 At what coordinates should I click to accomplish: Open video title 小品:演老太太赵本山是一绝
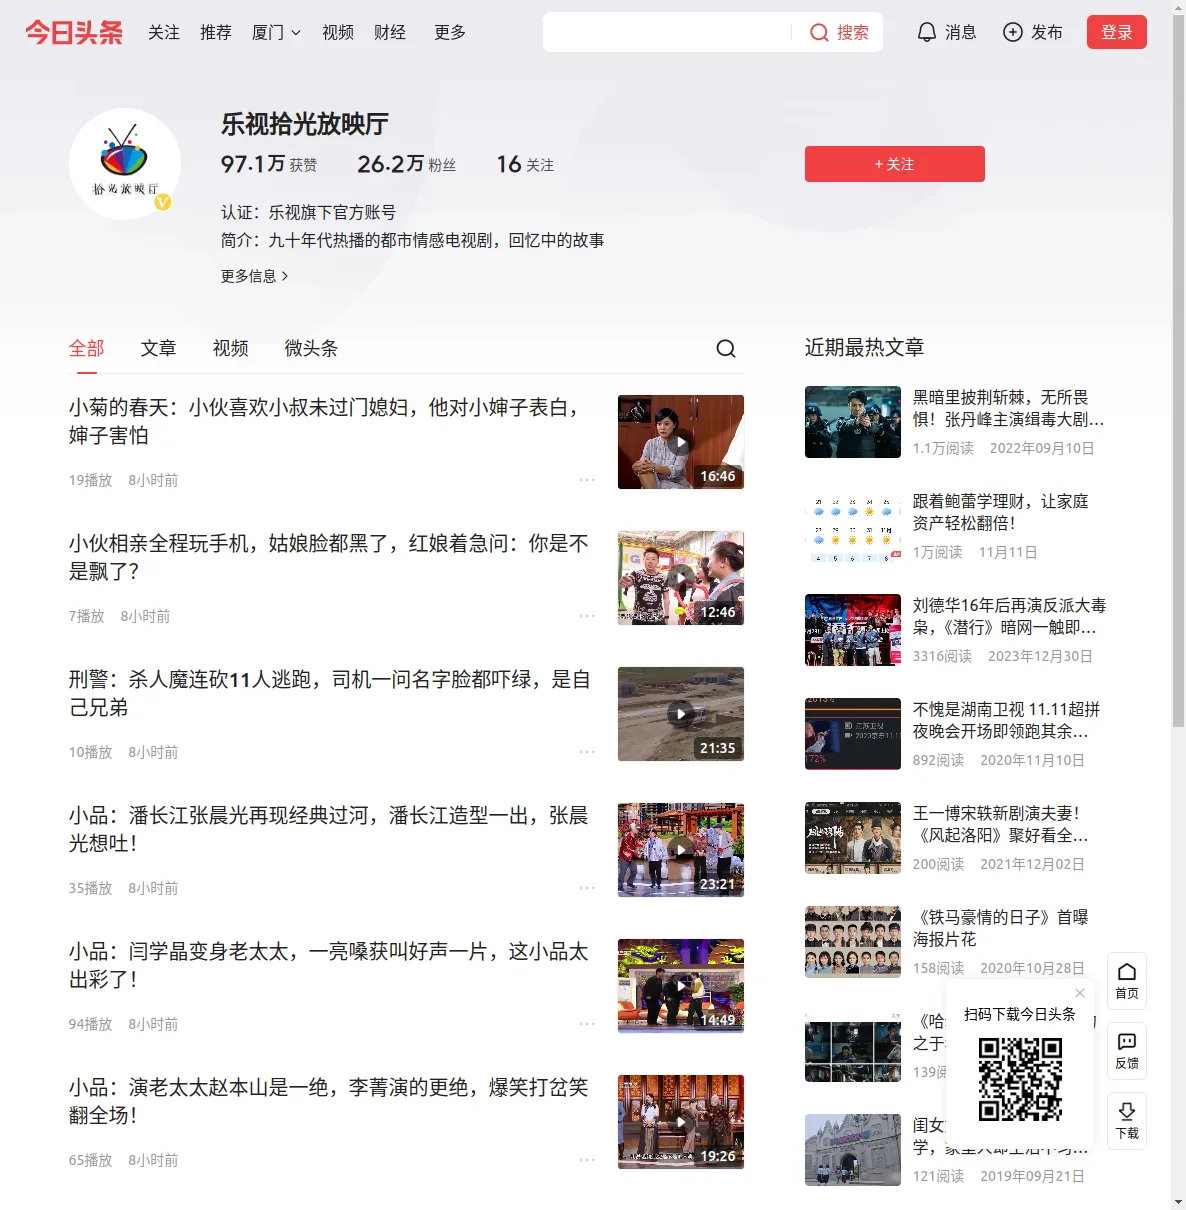click(x=329, y=1101)
